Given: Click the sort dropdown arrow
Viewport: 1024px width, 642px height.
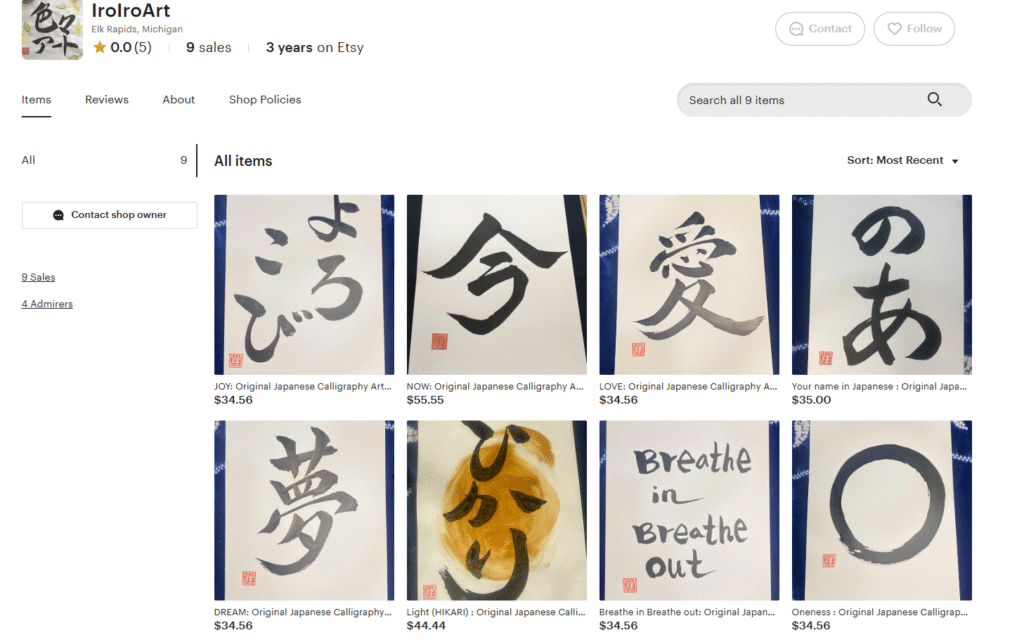Looking at the screenshot, I should [955, 161].
